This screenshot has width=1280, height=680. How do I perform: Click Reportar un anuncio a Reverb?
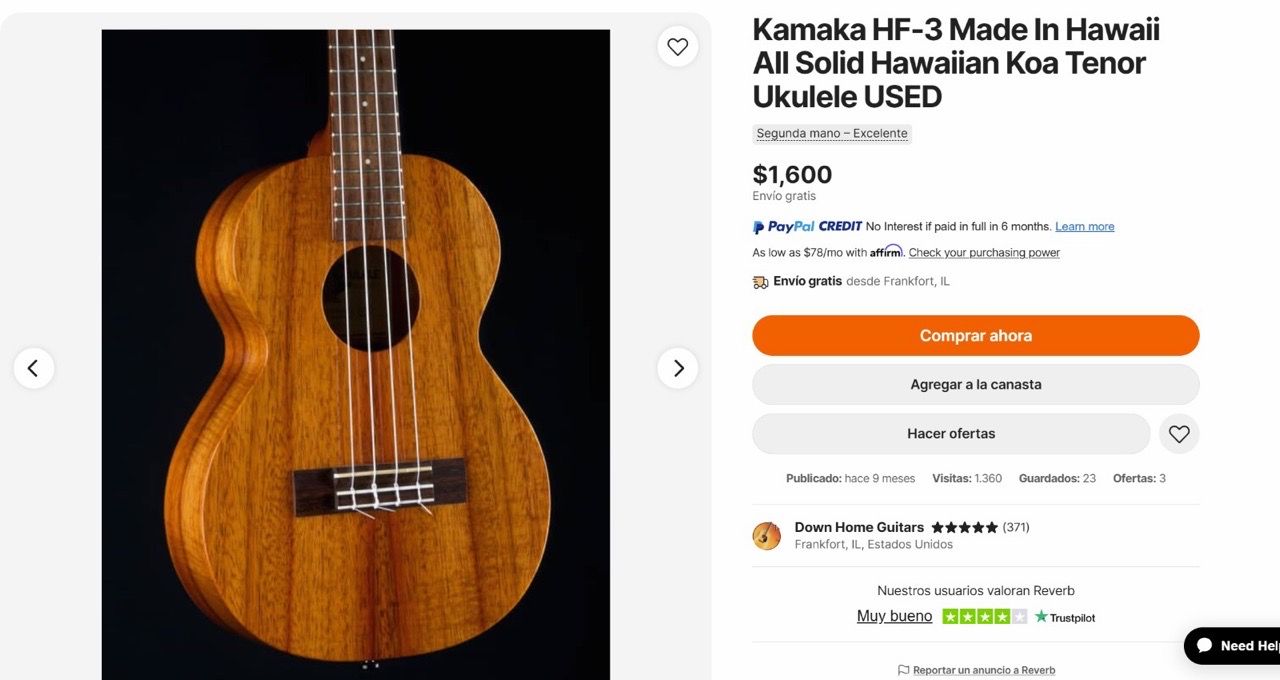(984, 670)
